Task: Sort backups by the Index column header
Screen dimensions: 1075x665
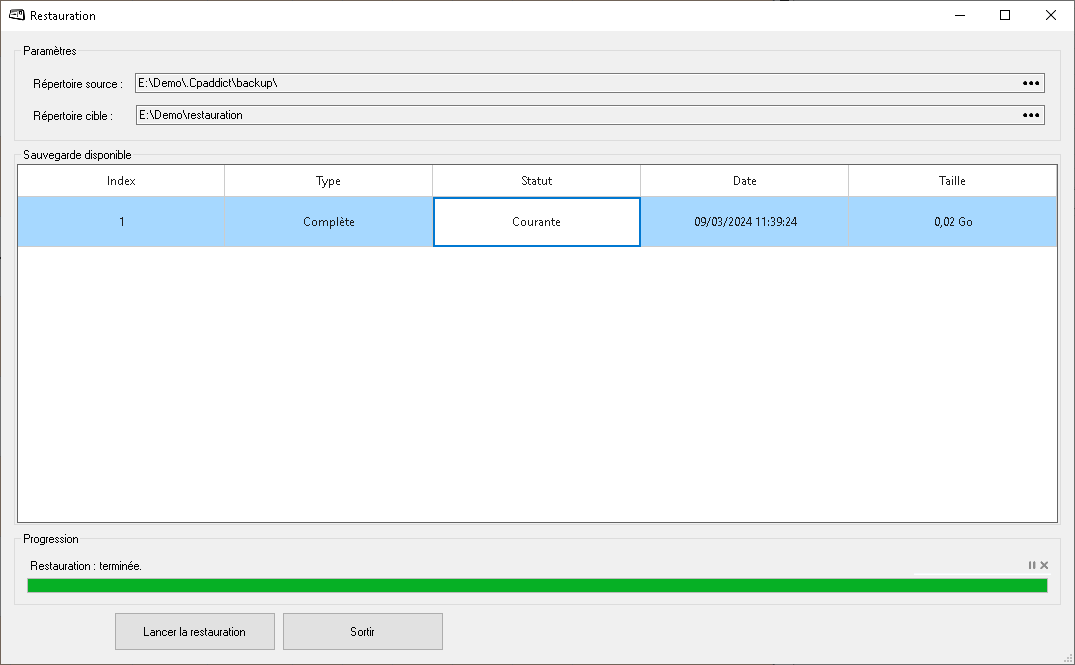Action: pos(121,181)
